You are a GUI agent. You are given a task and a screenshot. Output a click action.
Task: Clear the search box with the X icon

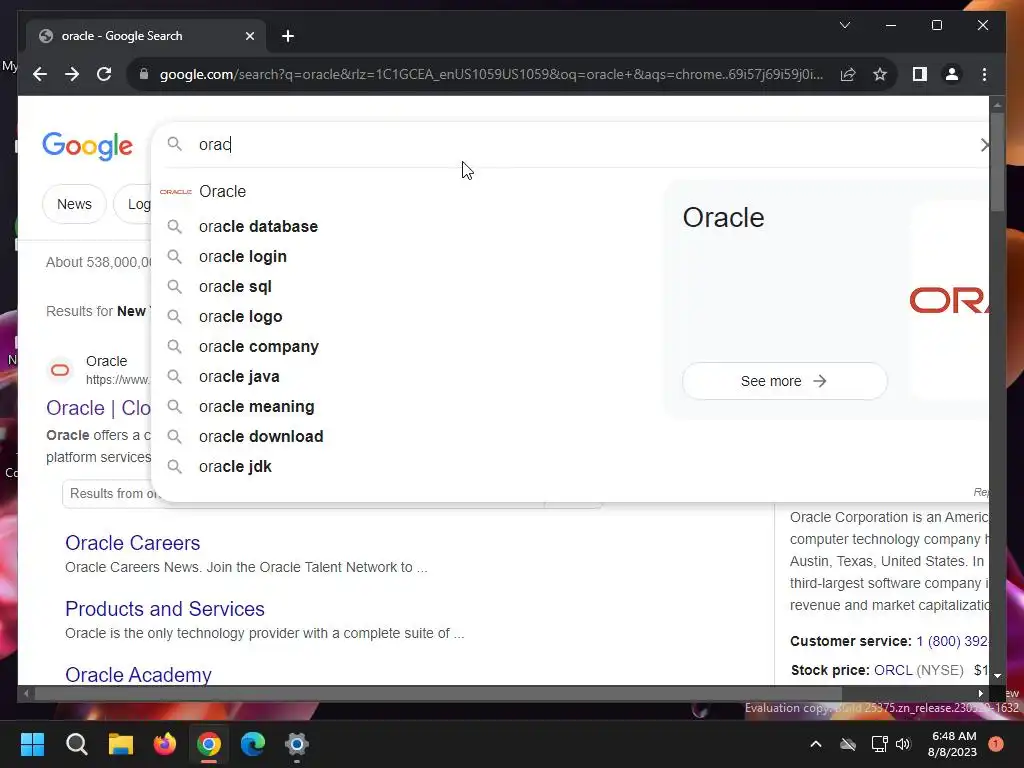(984, 145)
